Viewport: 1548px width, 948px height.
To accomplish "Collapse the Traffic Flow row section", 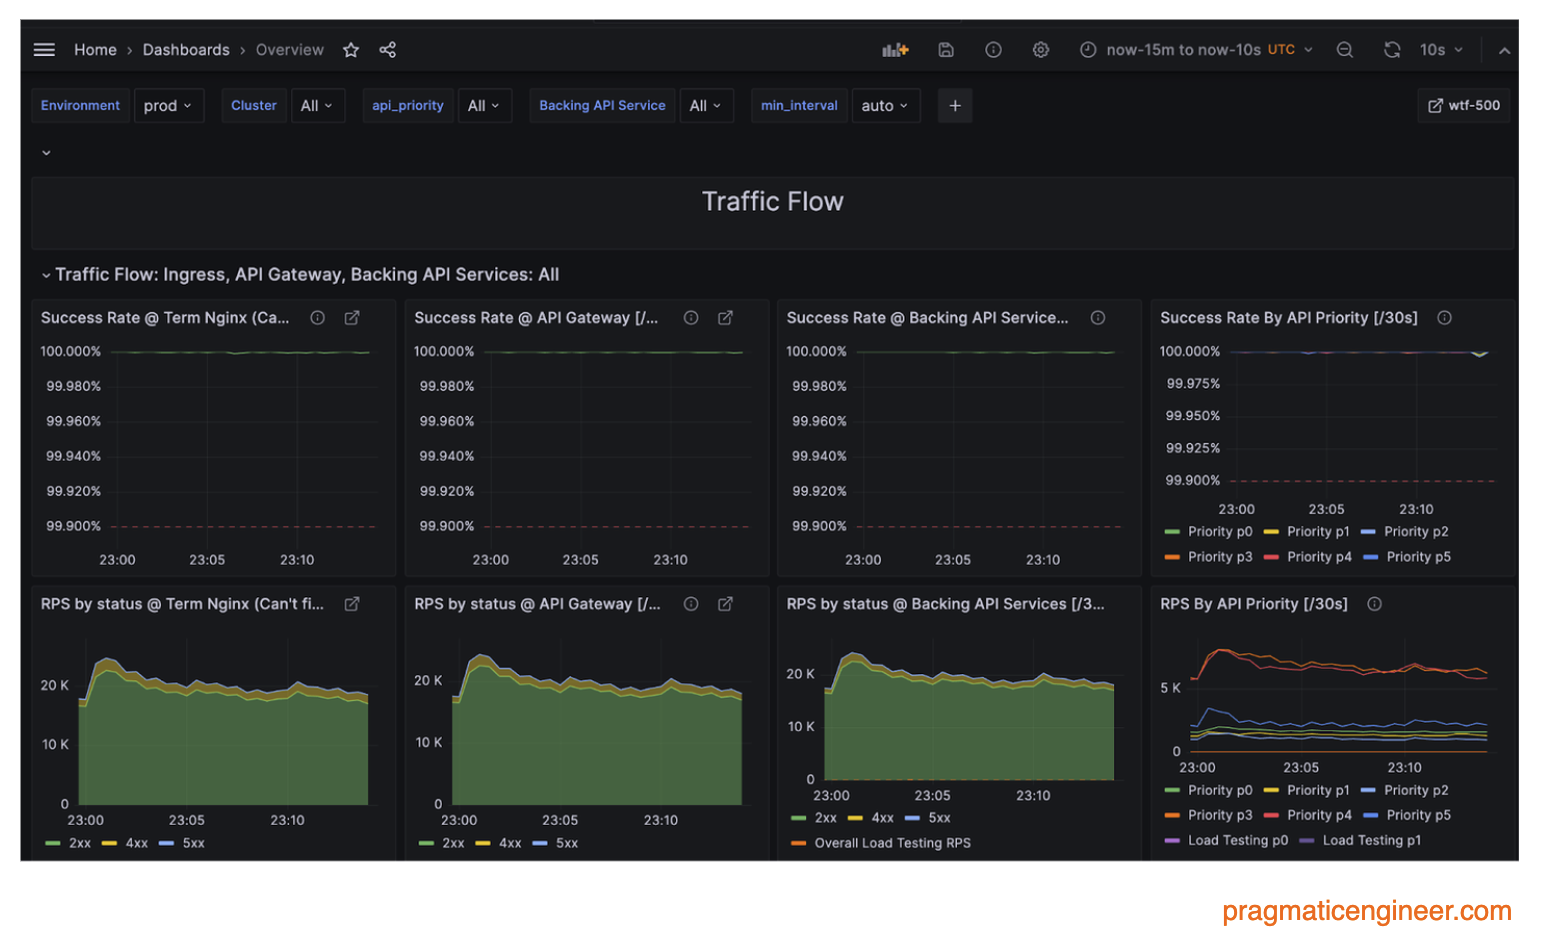I will (46, 275).
